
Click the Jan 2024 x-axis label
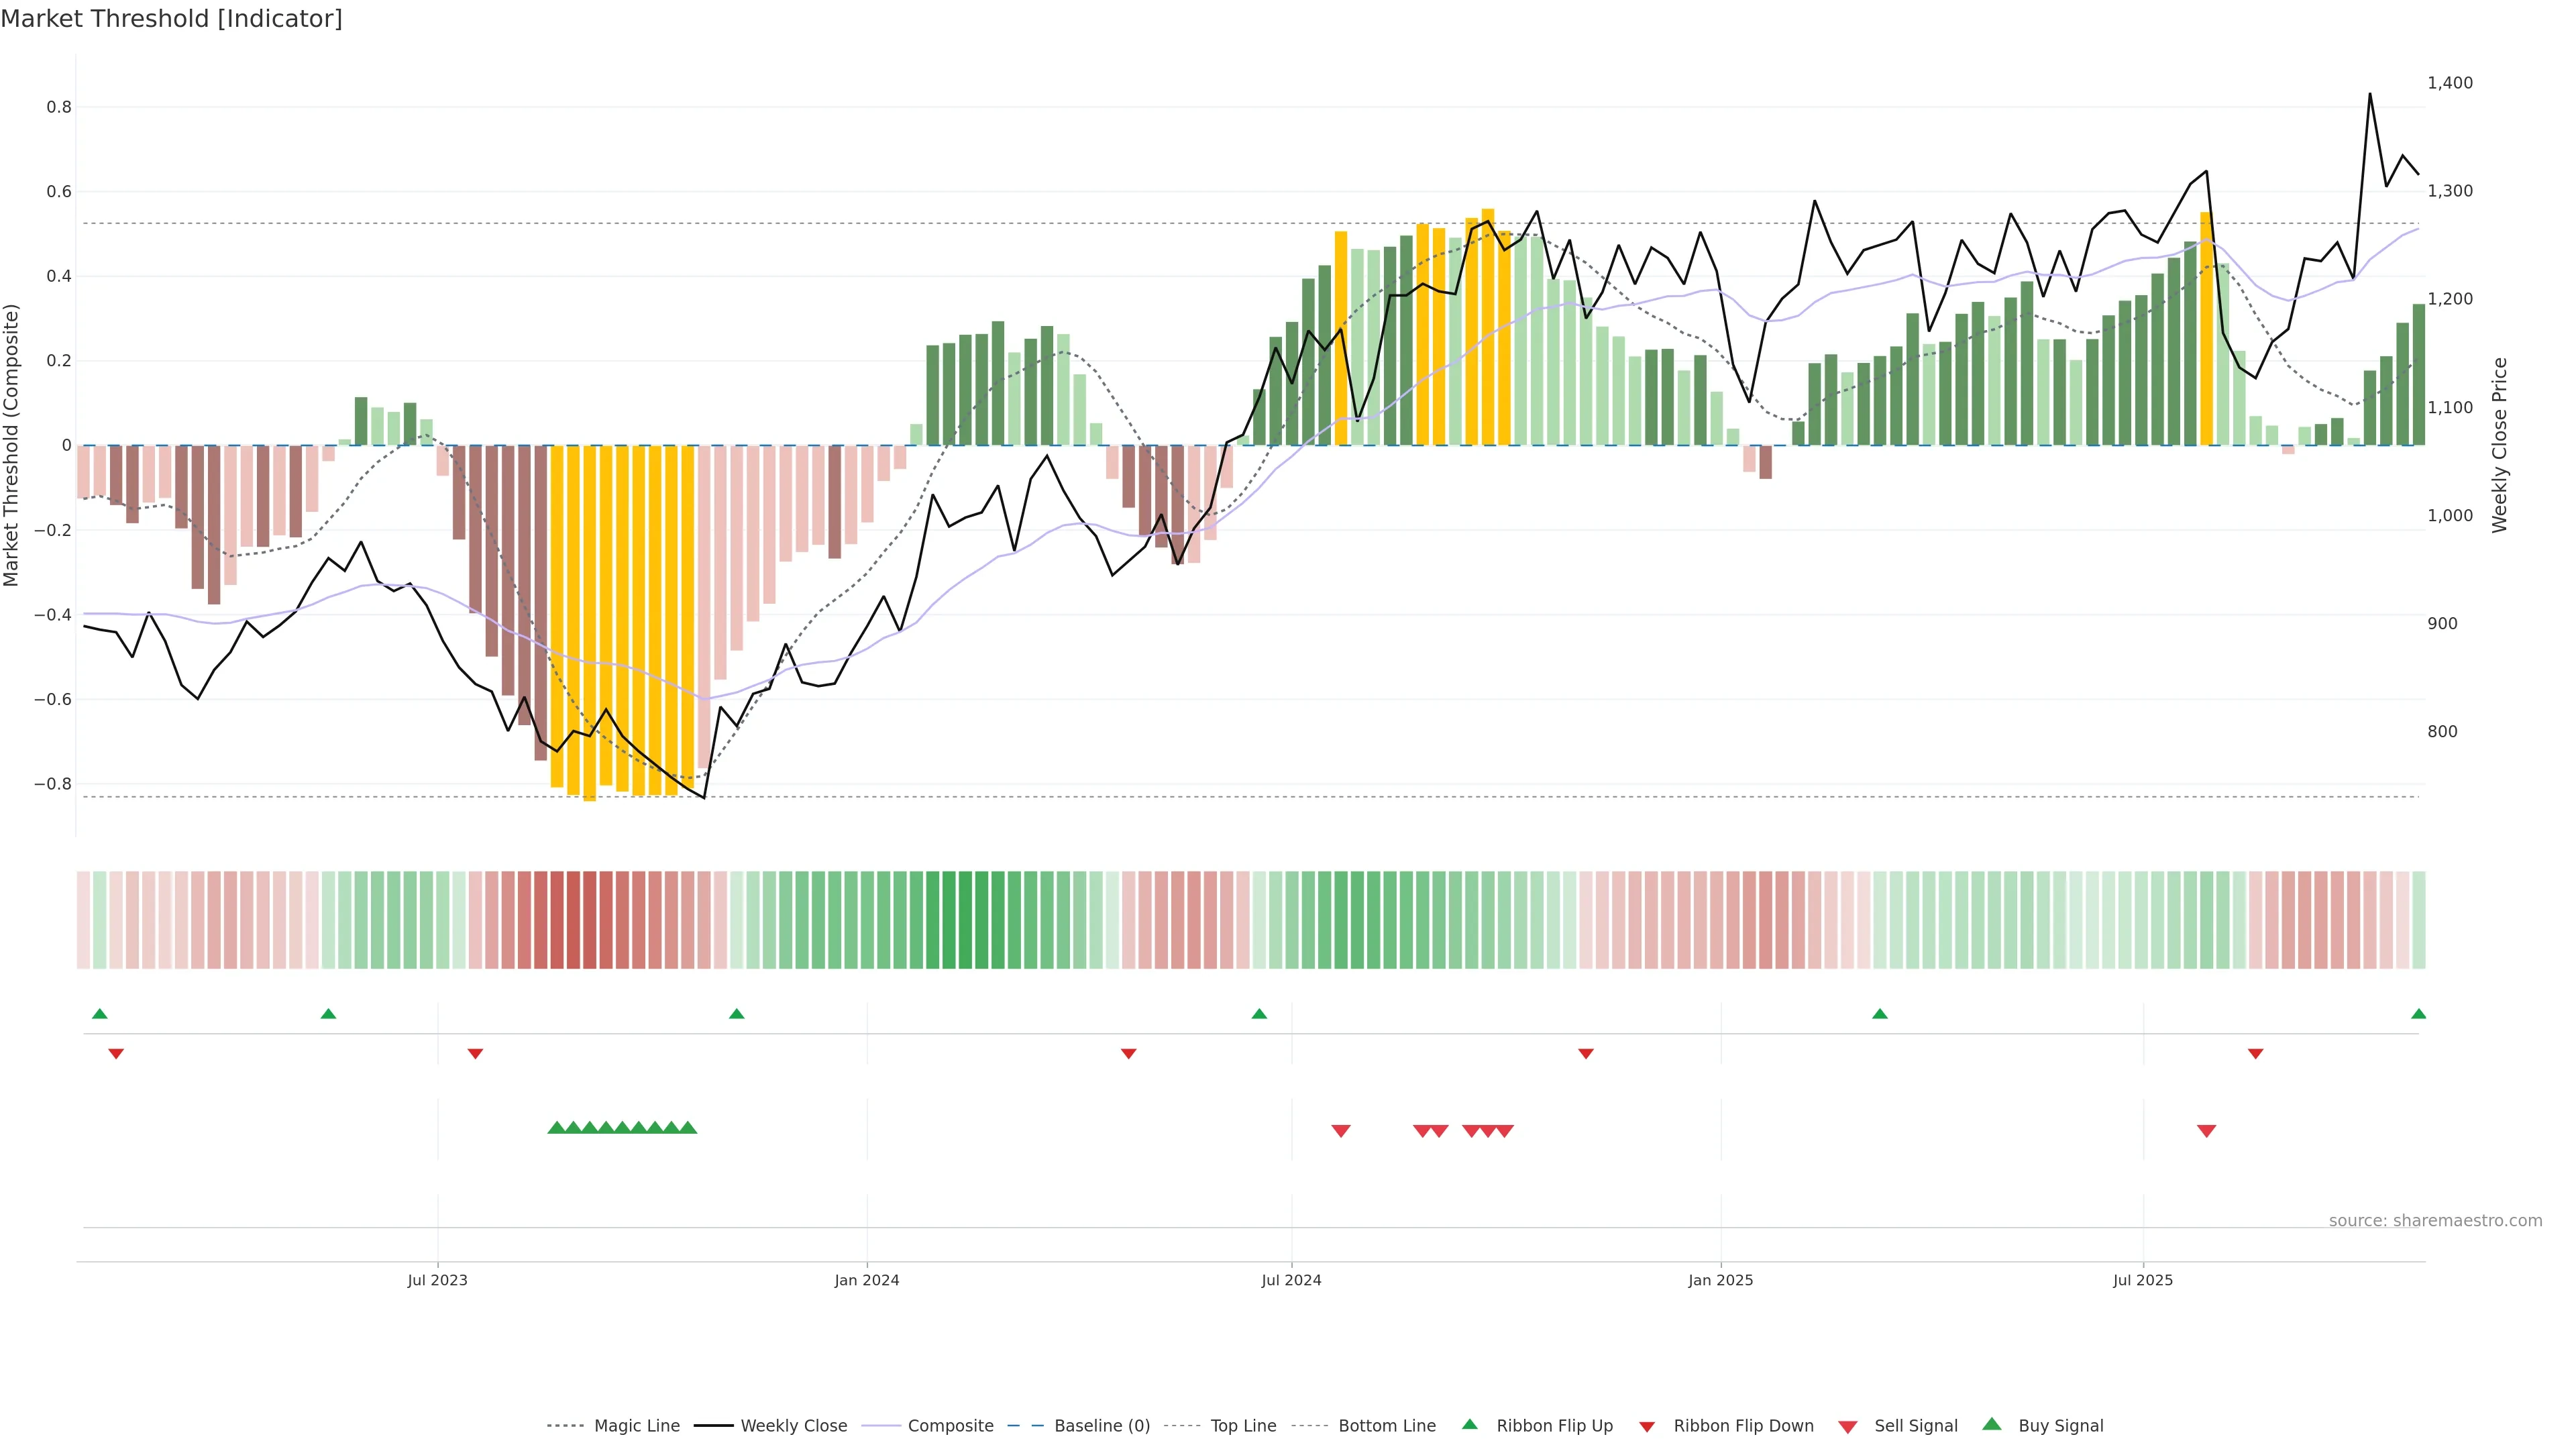click(867, 1280)
